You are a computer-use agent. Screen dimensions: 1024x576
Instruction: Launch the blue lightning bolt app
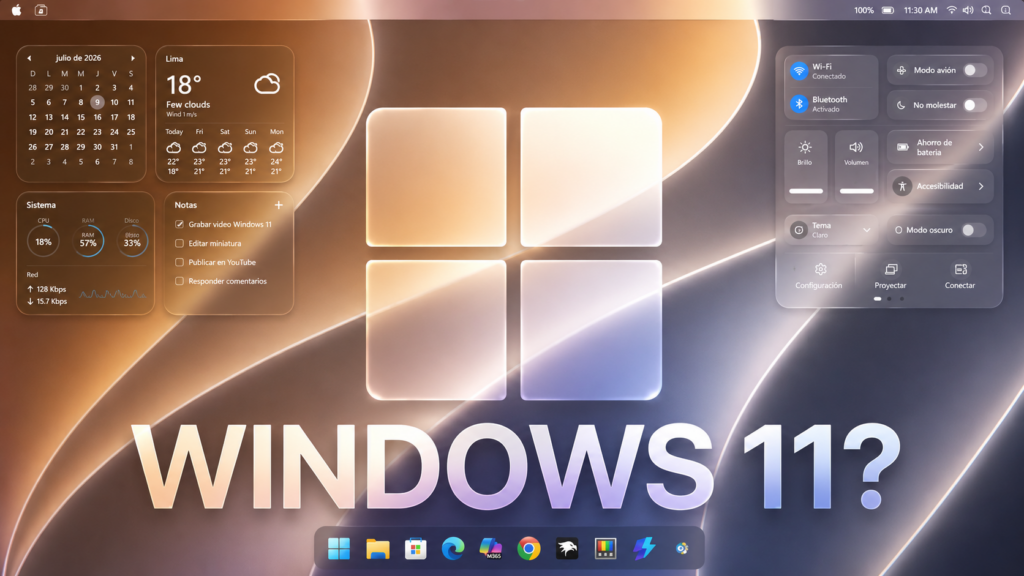644,549
